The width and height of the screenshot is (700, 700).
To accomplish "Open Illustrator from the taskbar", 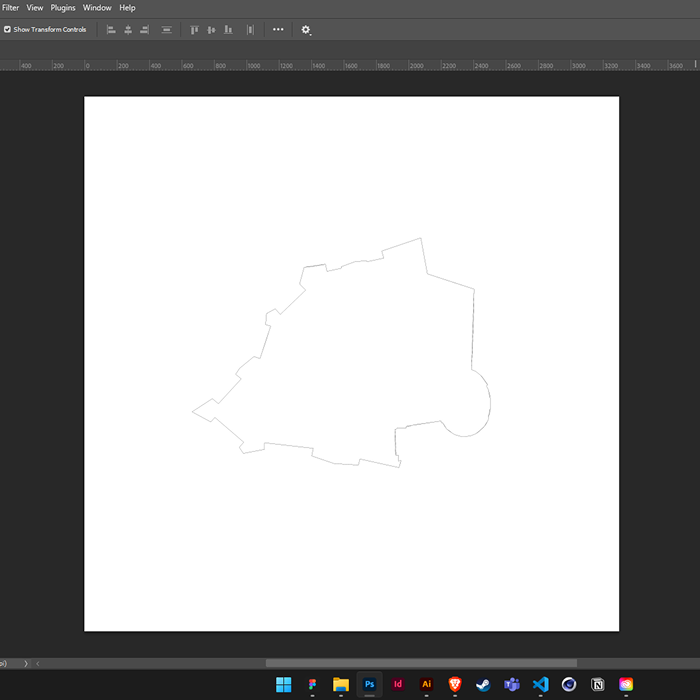I will (x=426, y=684).
